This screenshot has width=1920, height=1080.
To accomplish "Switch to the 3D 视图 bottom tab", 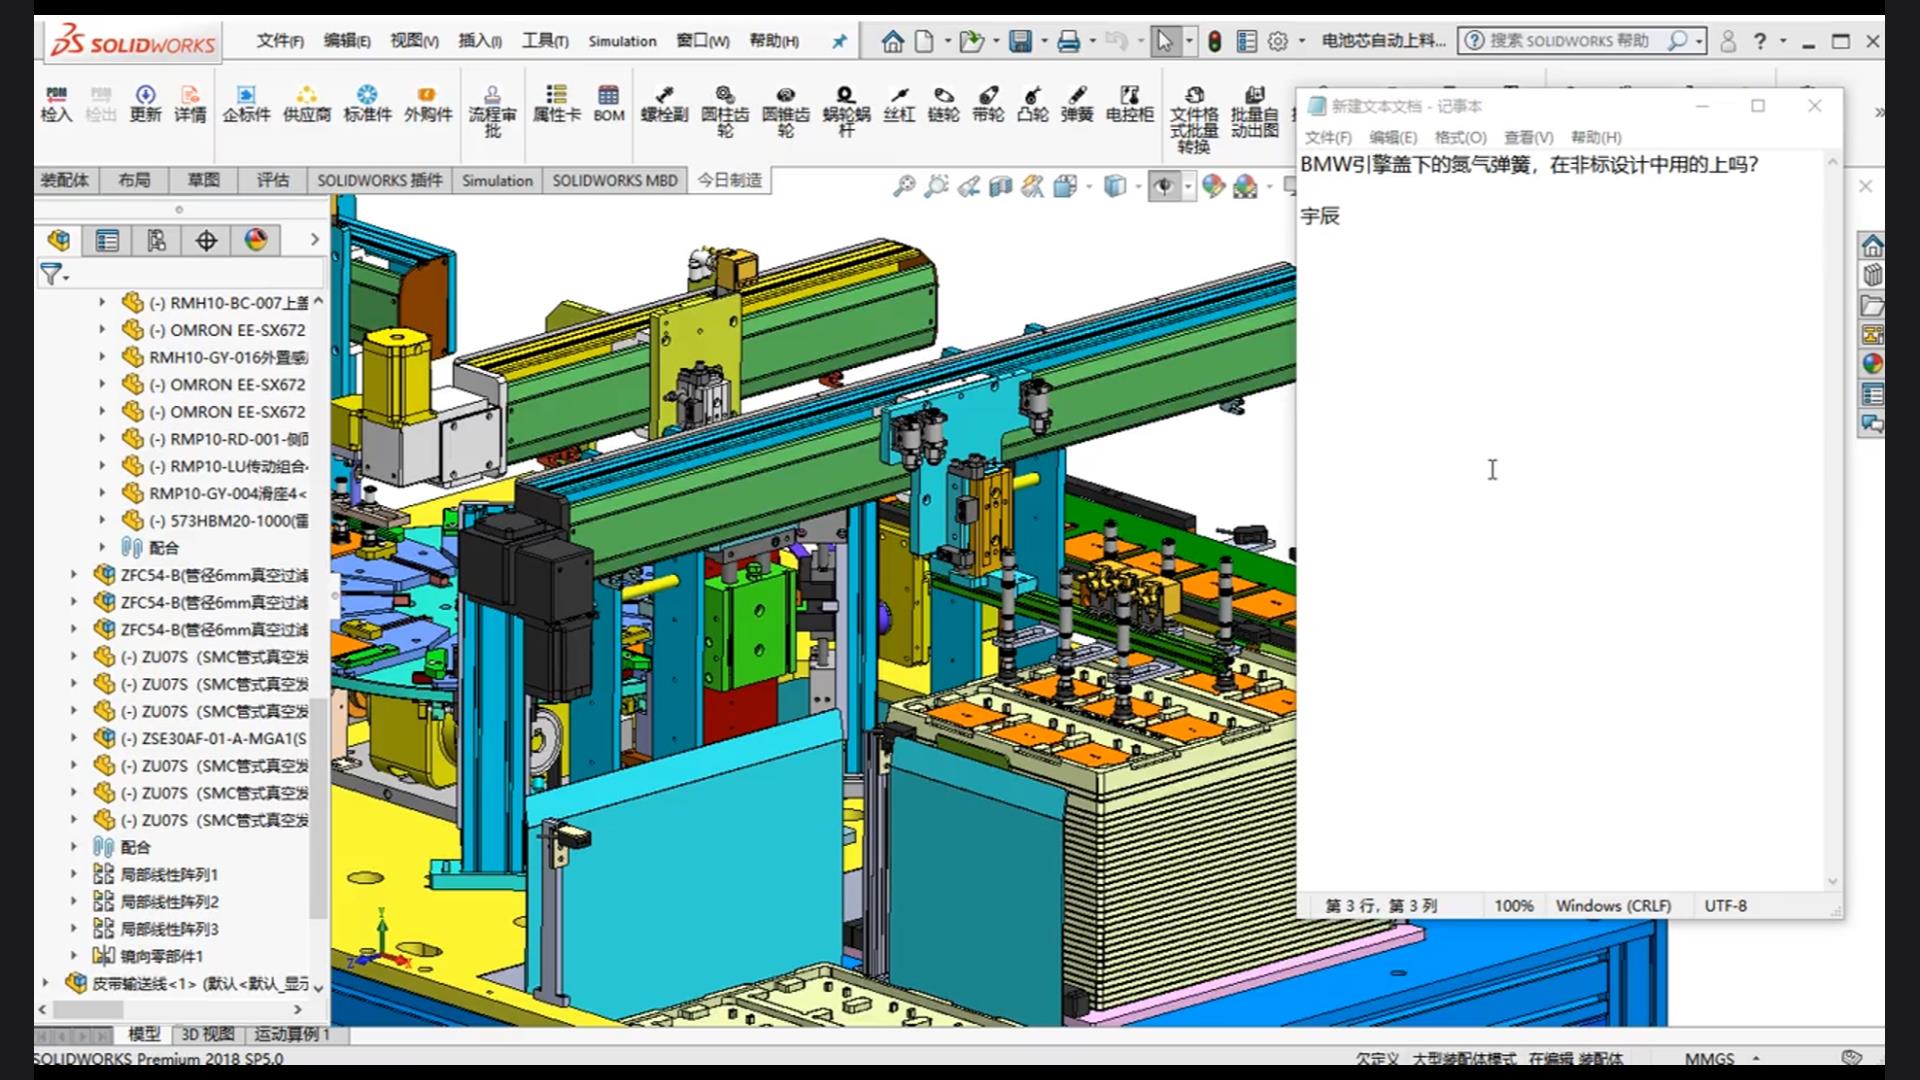I will coord(207,1034).
